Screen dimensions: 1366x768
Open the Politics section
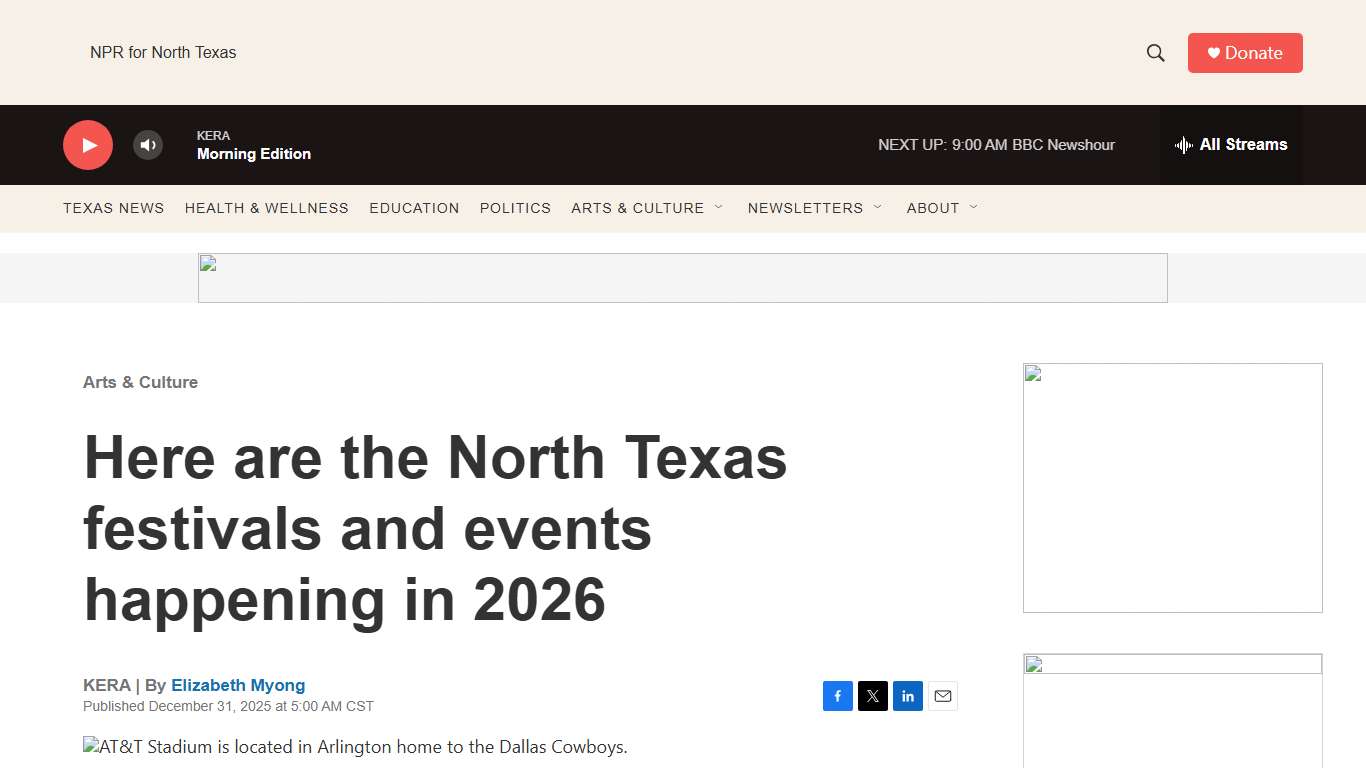(515, 208)
